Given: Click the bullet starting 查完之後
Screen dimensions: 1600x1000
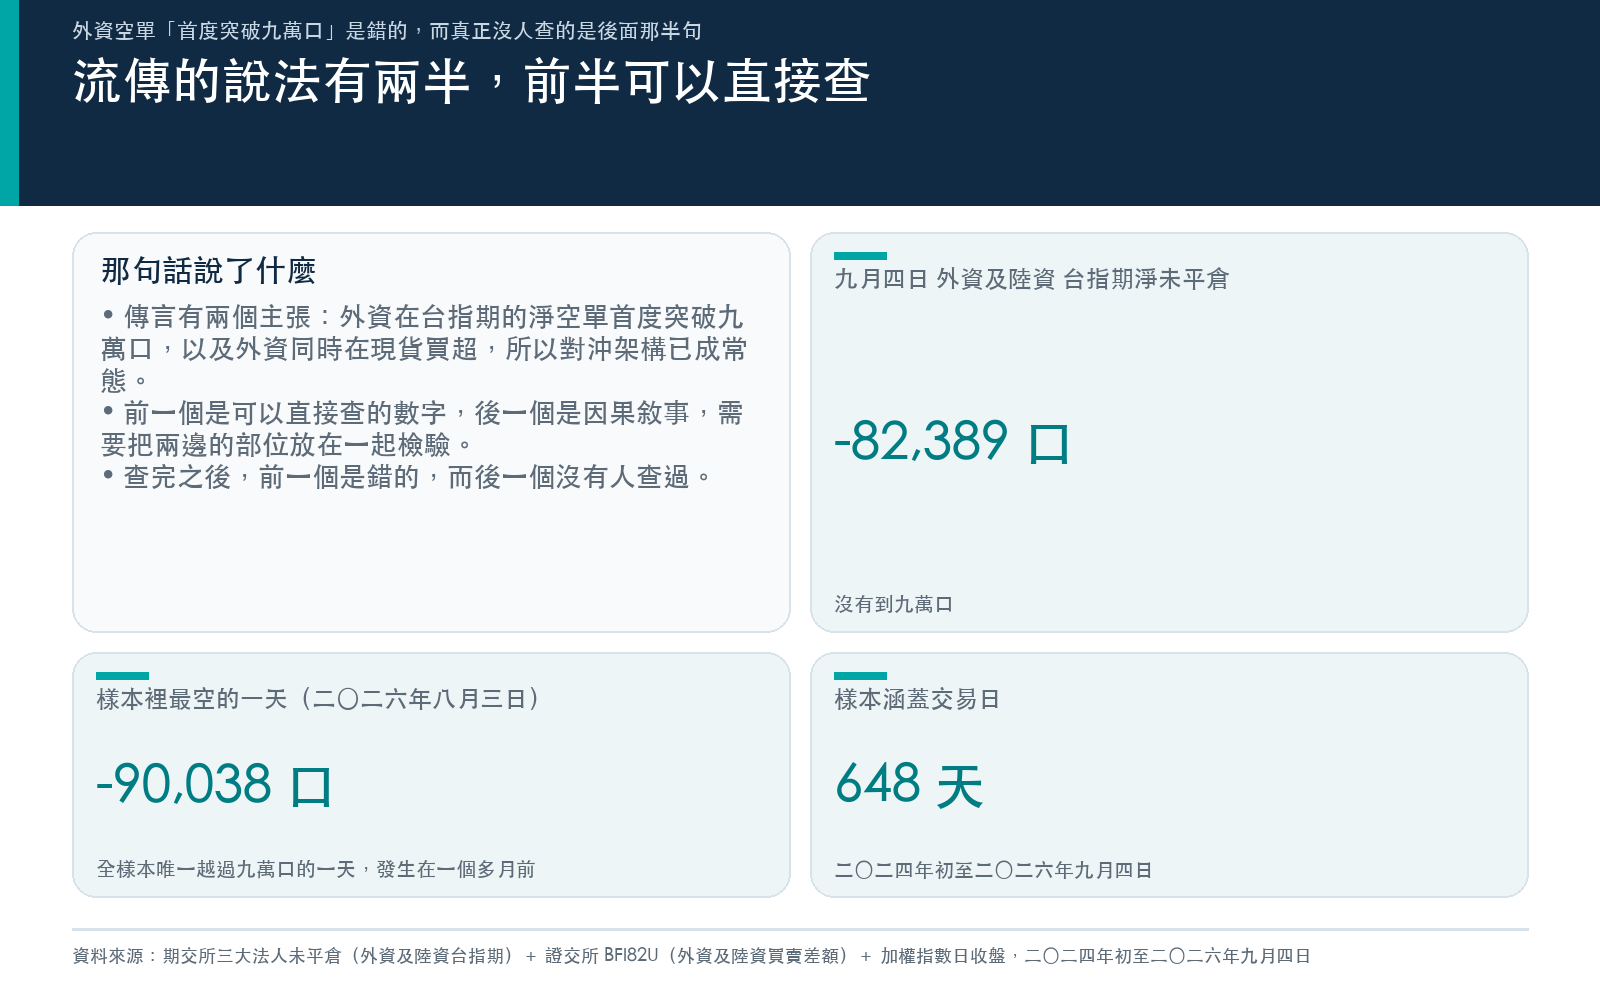Looking at the screenshot, I should [x=407, y=477].
